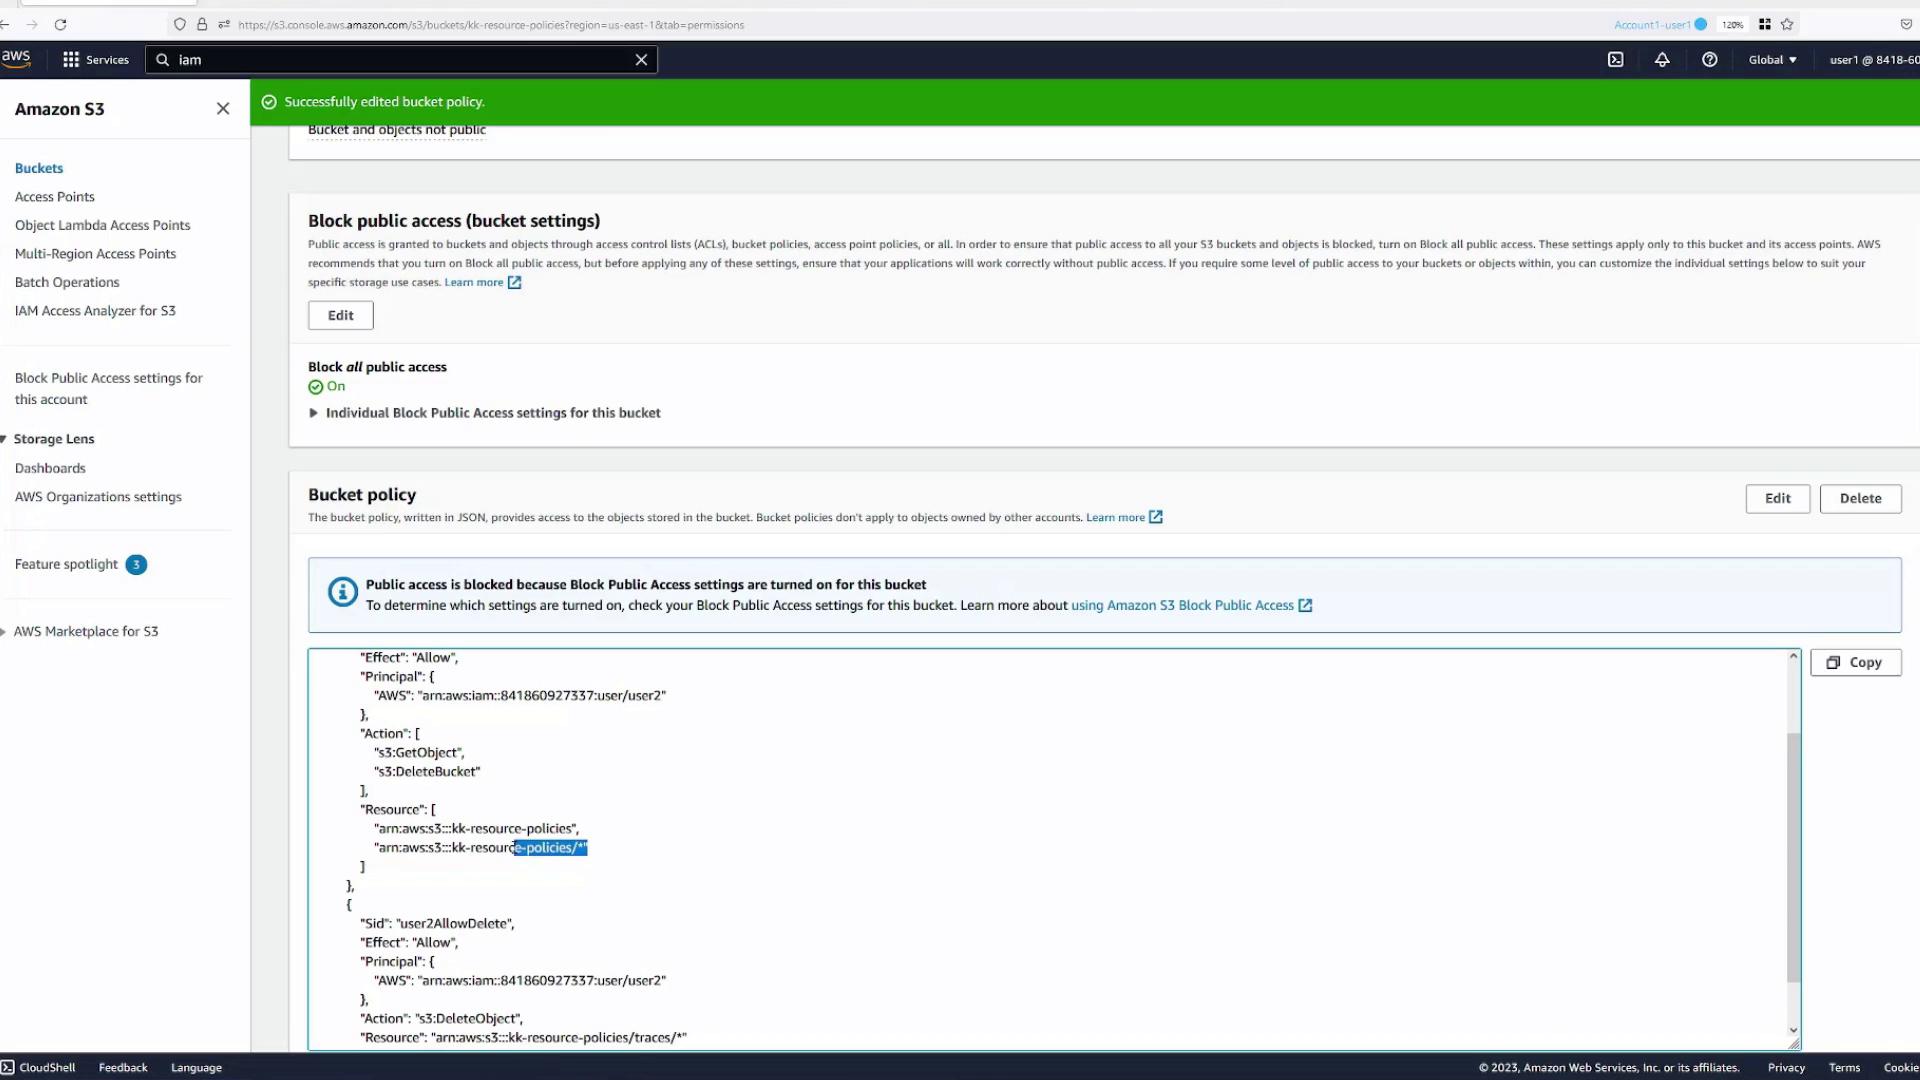Open the help question-mark icon
The width and height of the screenshot is (1920, 1080).
point(1709,60)
